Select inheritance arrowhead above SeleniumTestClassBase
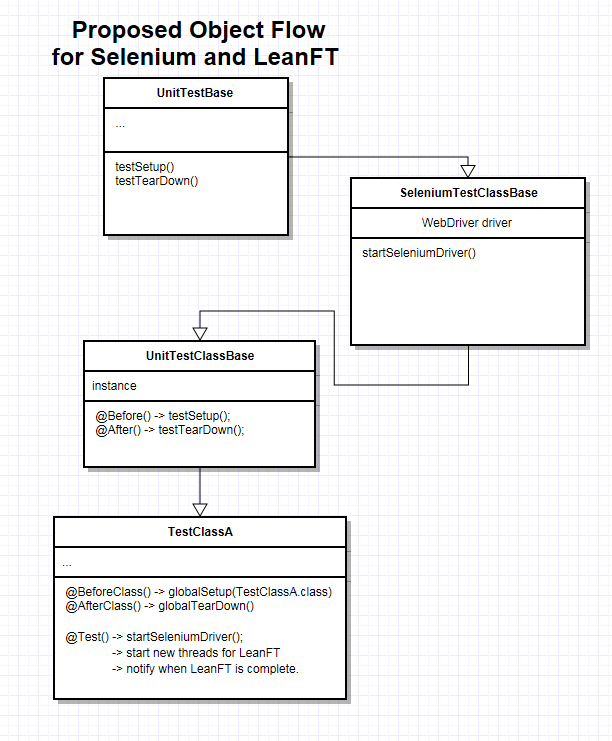This screenshot has width=612, height=741. tap(468, 171)
